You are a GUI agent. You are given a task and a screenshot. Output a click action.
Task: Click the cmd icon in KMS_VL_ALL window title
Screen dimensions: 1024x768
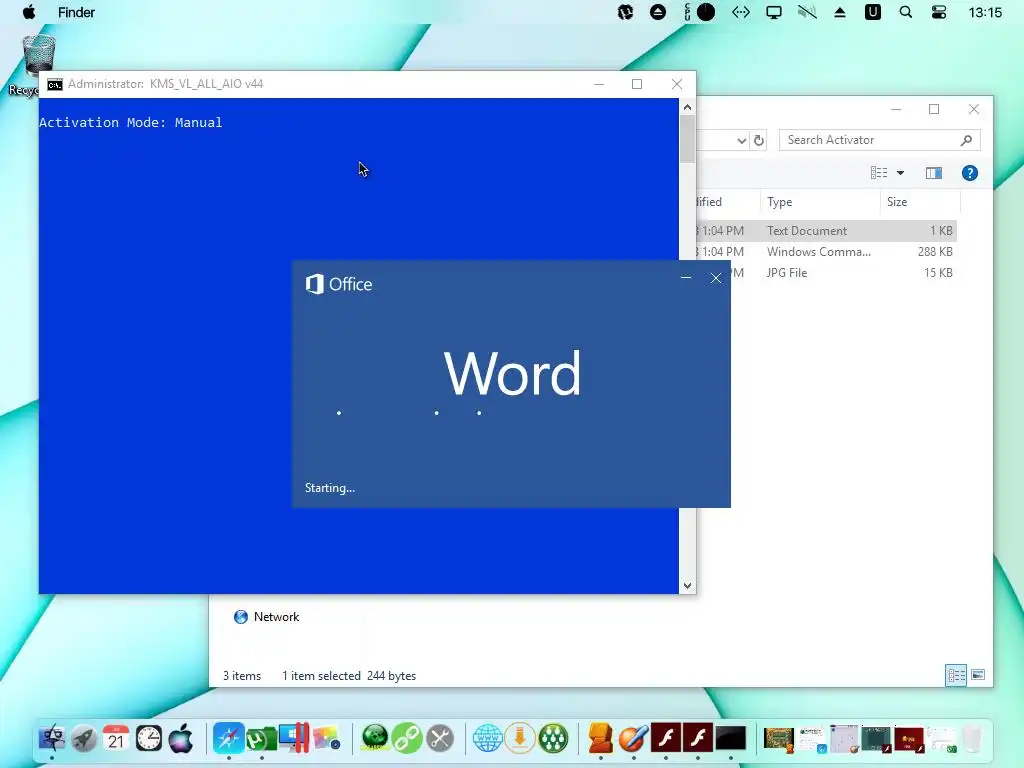tap(55, 84)
